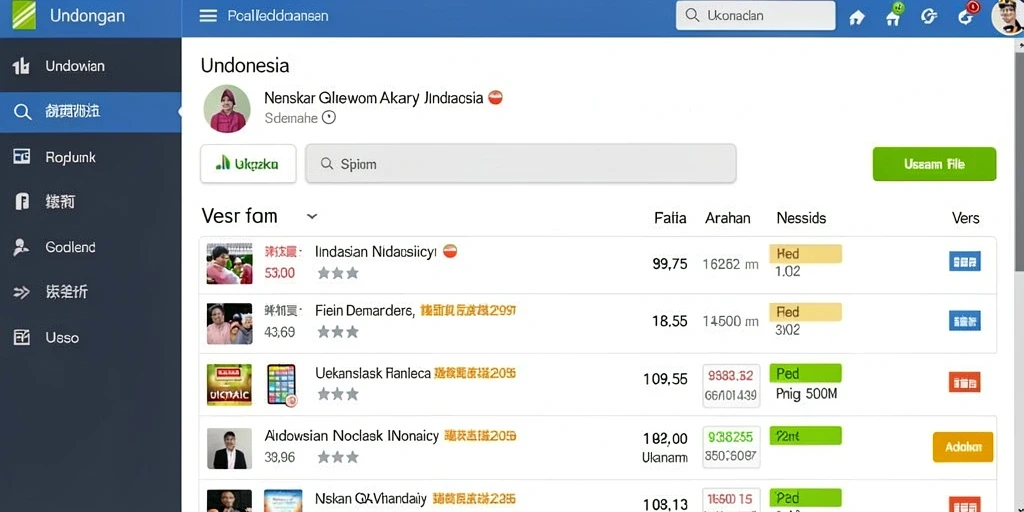
Task: Click the Godlend sidebar person icon
Action: [x=22, y=247]
